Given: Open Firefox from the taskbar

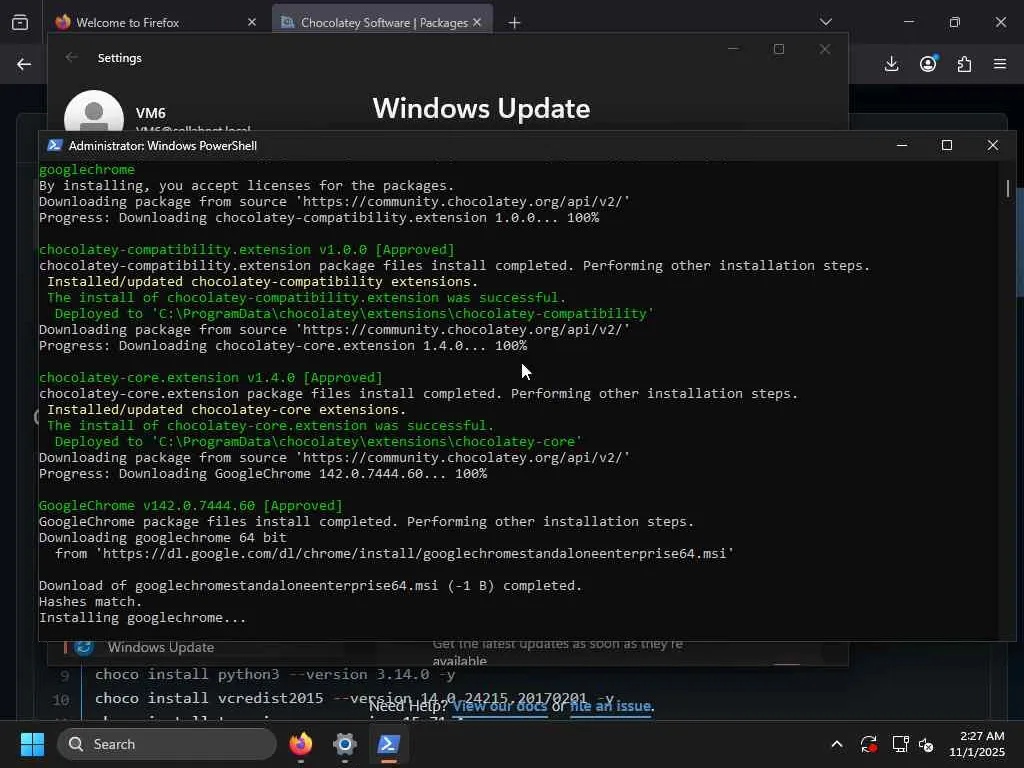Looking at the screenshot, I should click(x=301, y=744).
